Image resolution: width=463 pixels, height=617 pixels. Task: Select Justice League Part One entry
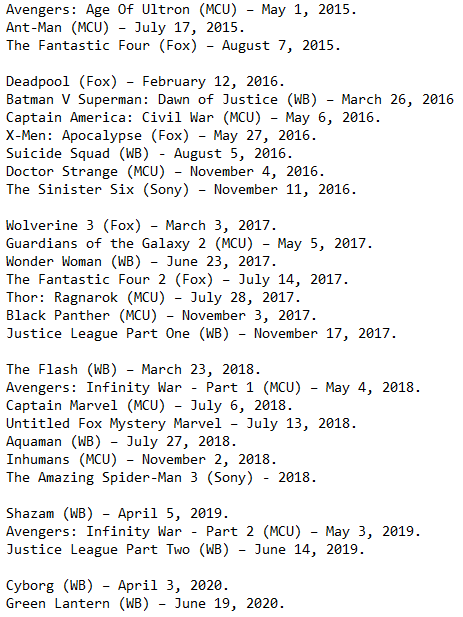[x=201, y=334]
